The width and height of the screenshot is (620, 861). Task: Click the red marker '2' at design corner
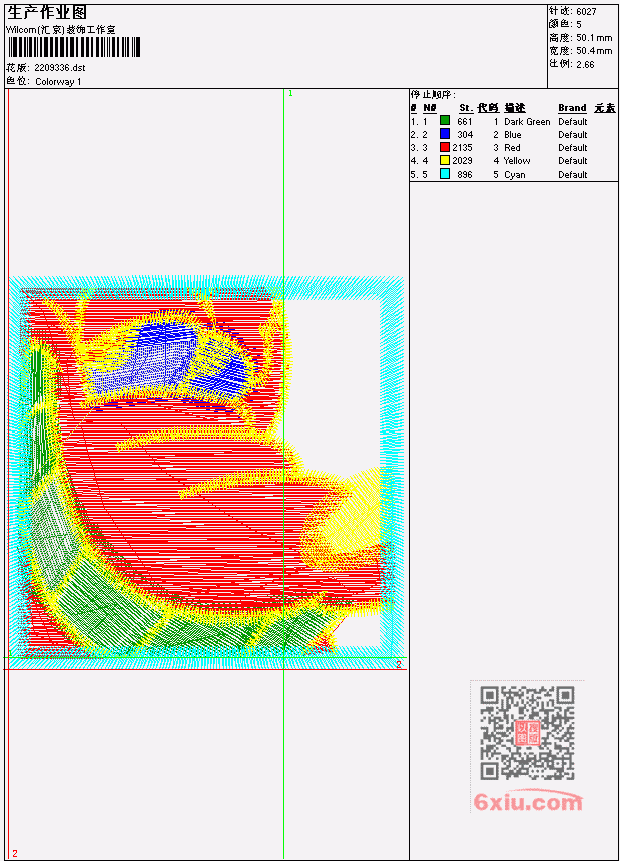pos(399,664)
